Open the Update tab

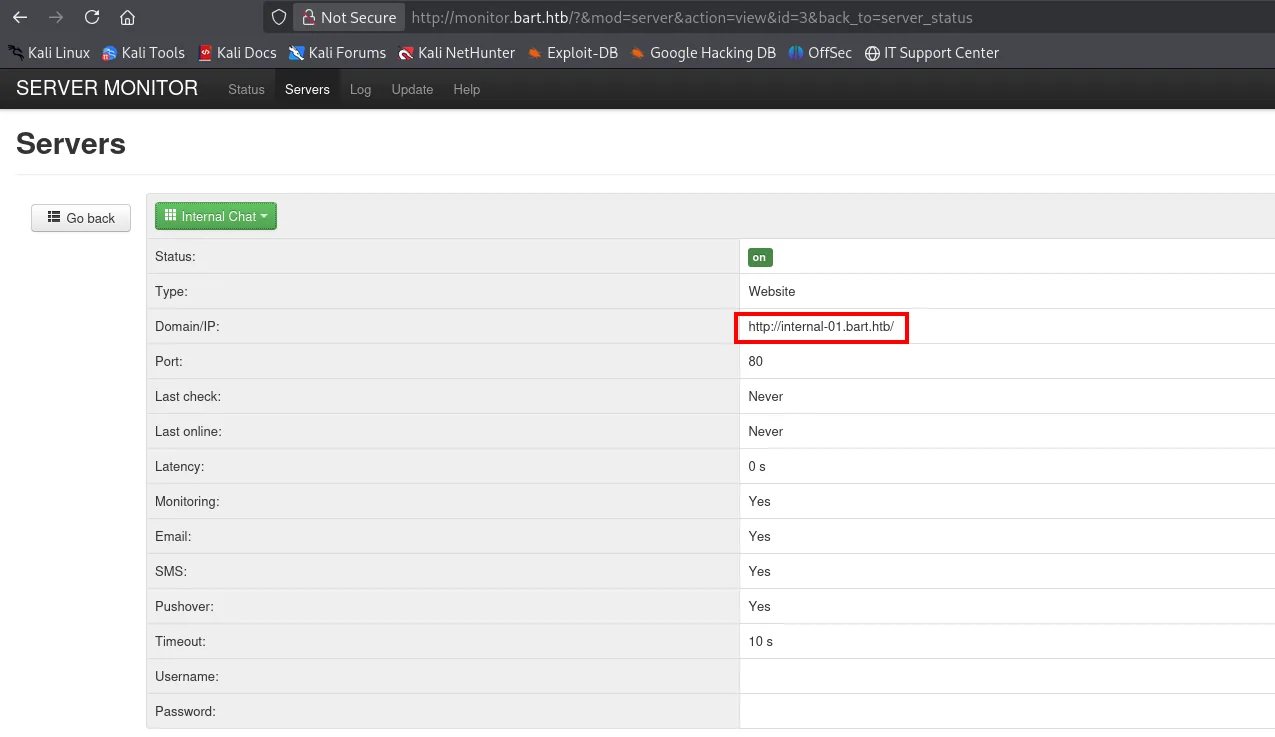[x=412, y=89]
